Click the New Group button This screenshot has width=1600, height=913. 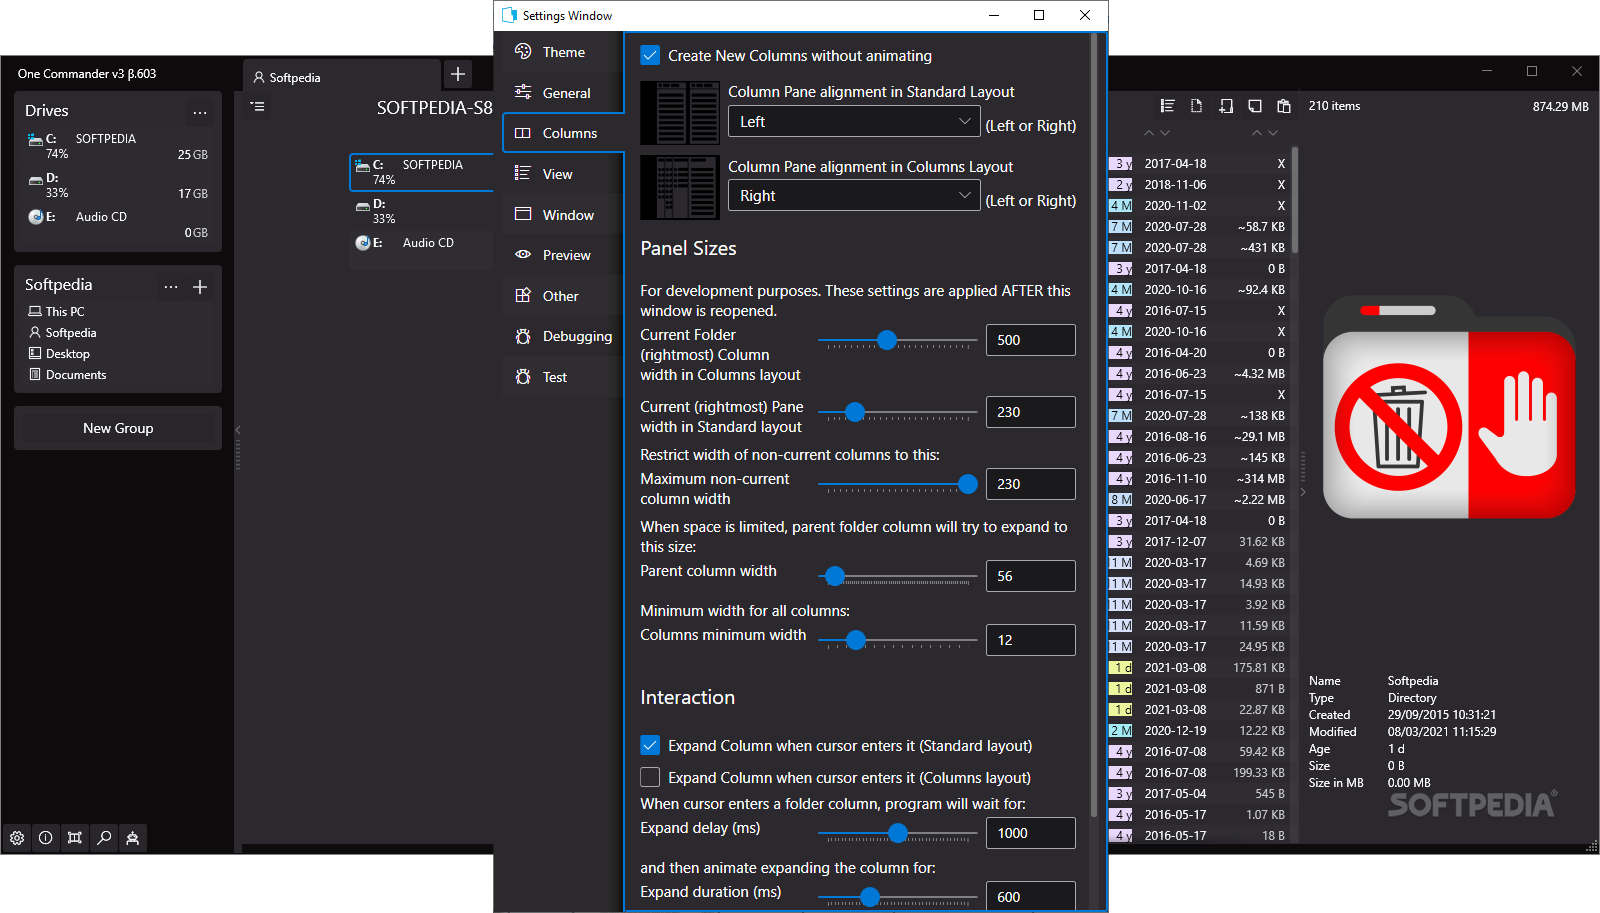pos(118,428)
